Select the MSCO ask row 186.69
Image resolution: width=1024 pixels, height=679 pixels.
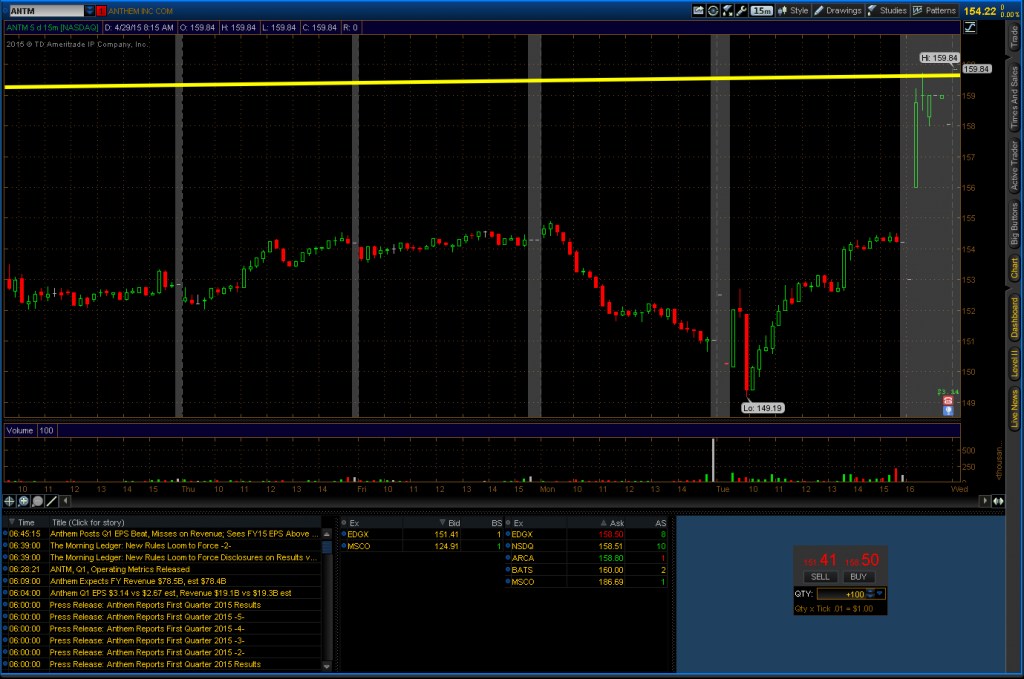[x=586, y=582]
